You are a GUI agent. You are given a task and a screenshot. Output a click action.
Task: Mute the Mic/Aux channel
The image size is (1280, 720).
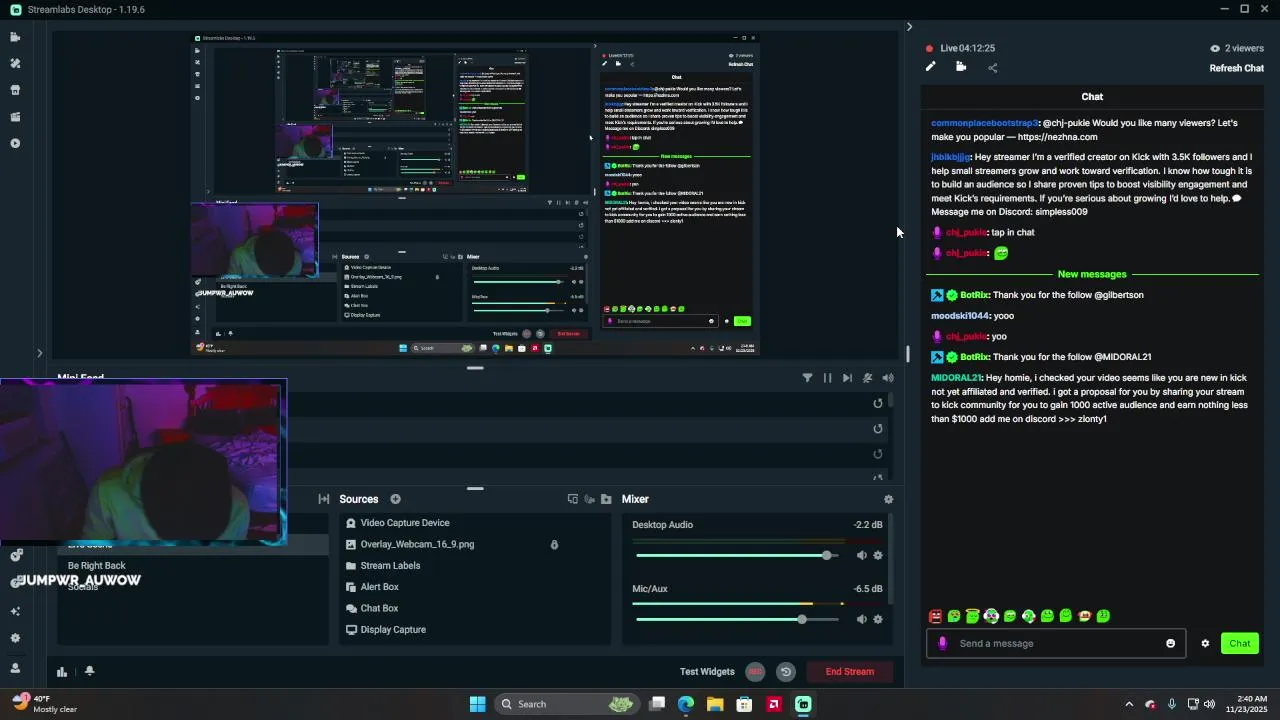(x=861, y=619)
